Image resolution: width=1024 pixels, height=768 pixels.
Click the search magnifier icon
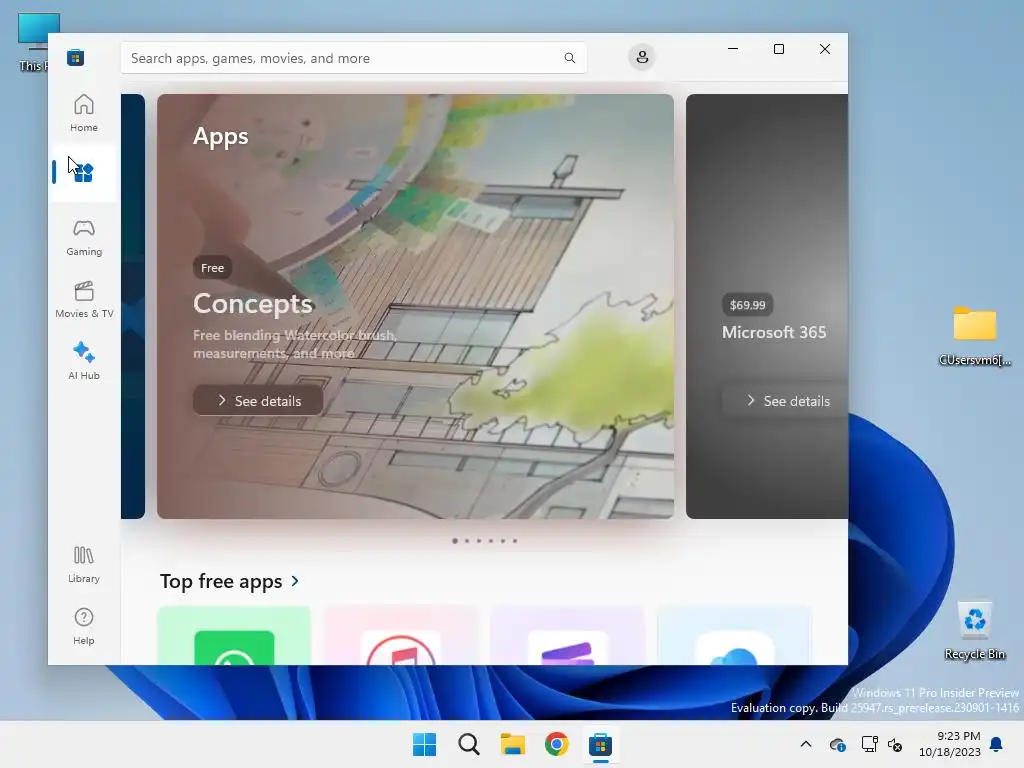tap(569, 58)
